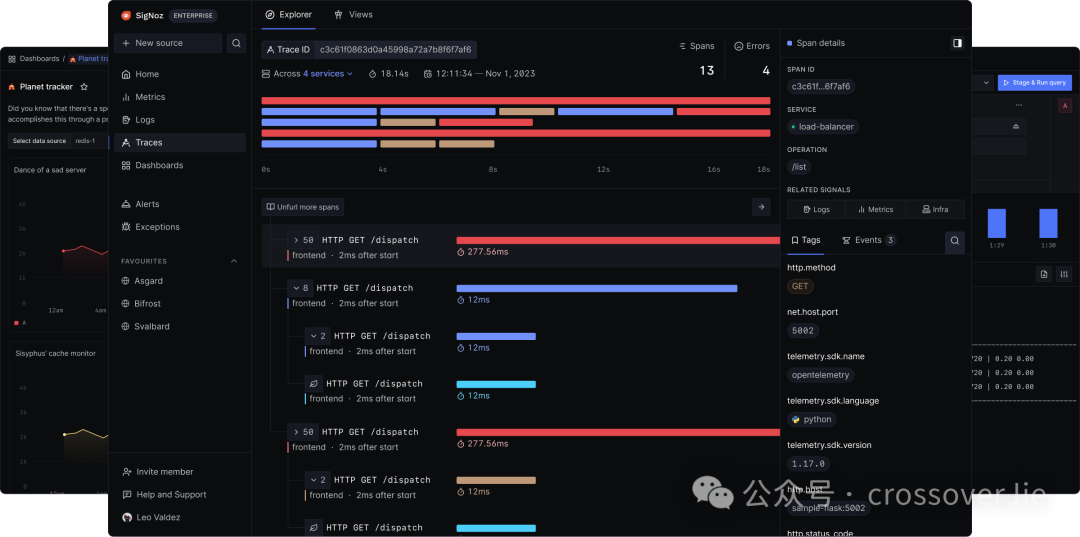Open the search icon beside New source
The height and width of the screenshot is (537, 1080).
[236, 43]
